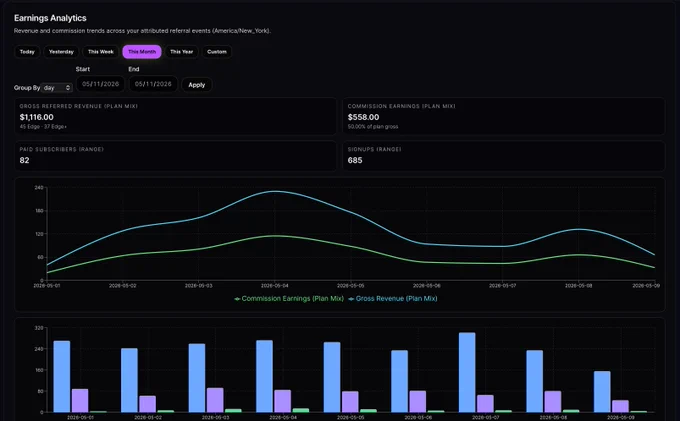Apply the selected date range
680x421 pixels.
[196, 85]
